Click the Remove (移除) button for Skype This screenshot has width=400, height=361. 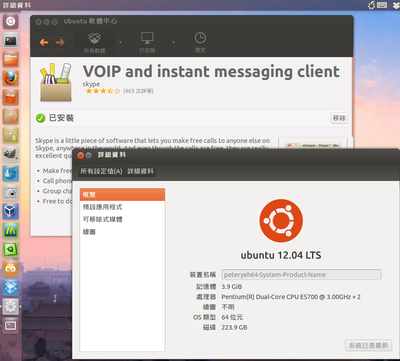coord(339,118)
